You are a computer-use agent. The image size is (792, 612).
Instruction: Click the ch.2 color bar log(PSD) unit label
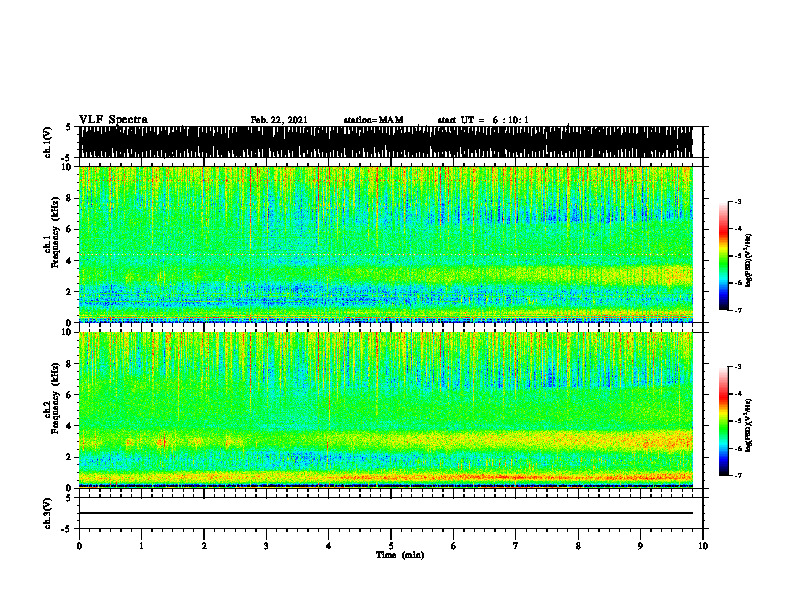tap(749, 425)
